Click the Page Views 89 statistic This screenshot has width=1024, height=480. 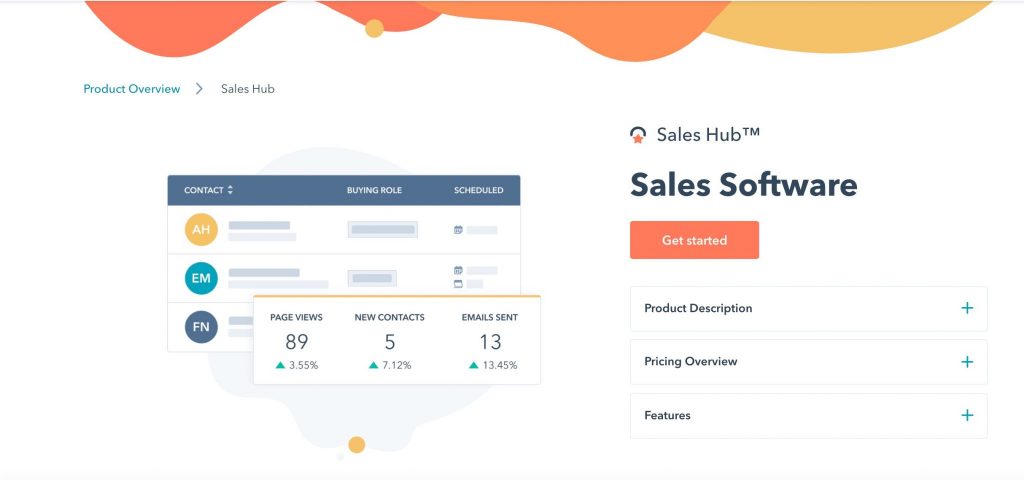(296, 342)
